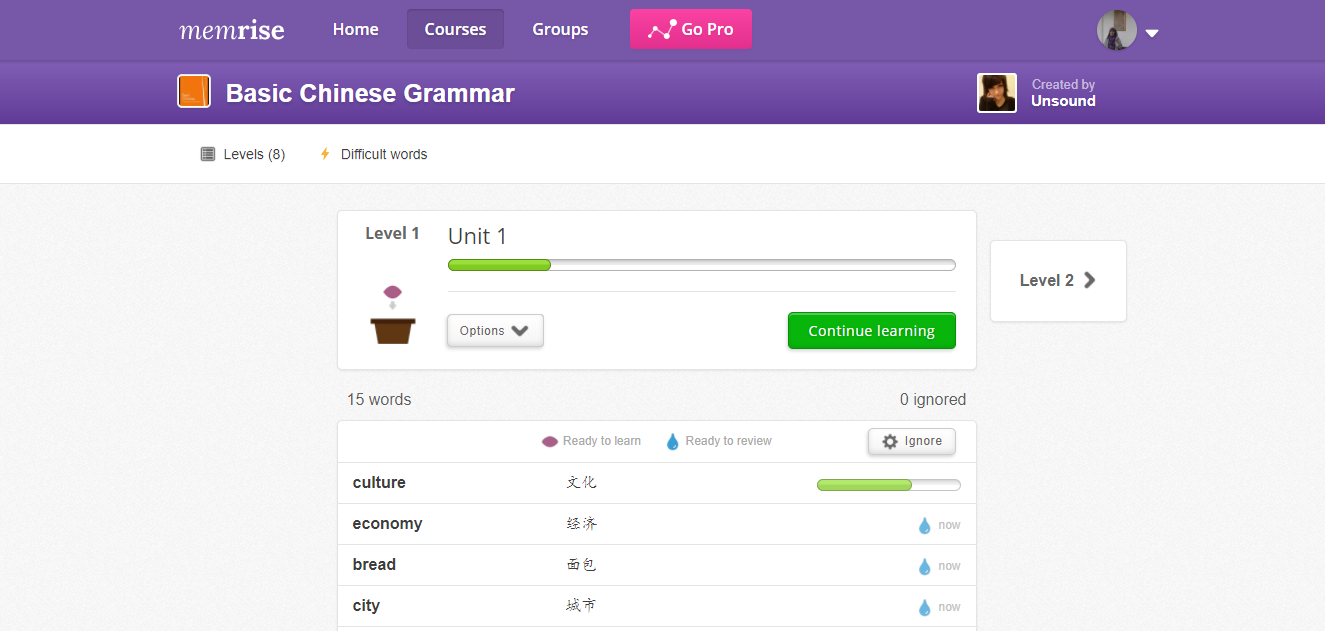Open creator Unsound's profile
The image size is (1325, 631).
pyautogui.click(x=1063, y=101)
